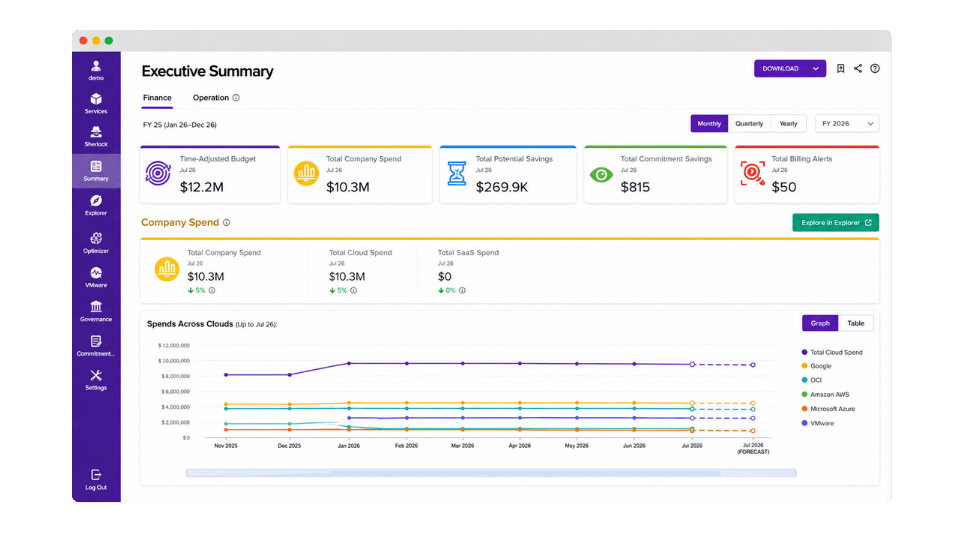Screen dimensions: 960x540
Task: Open the Governance building icon
Action: [x=96, y=306]
